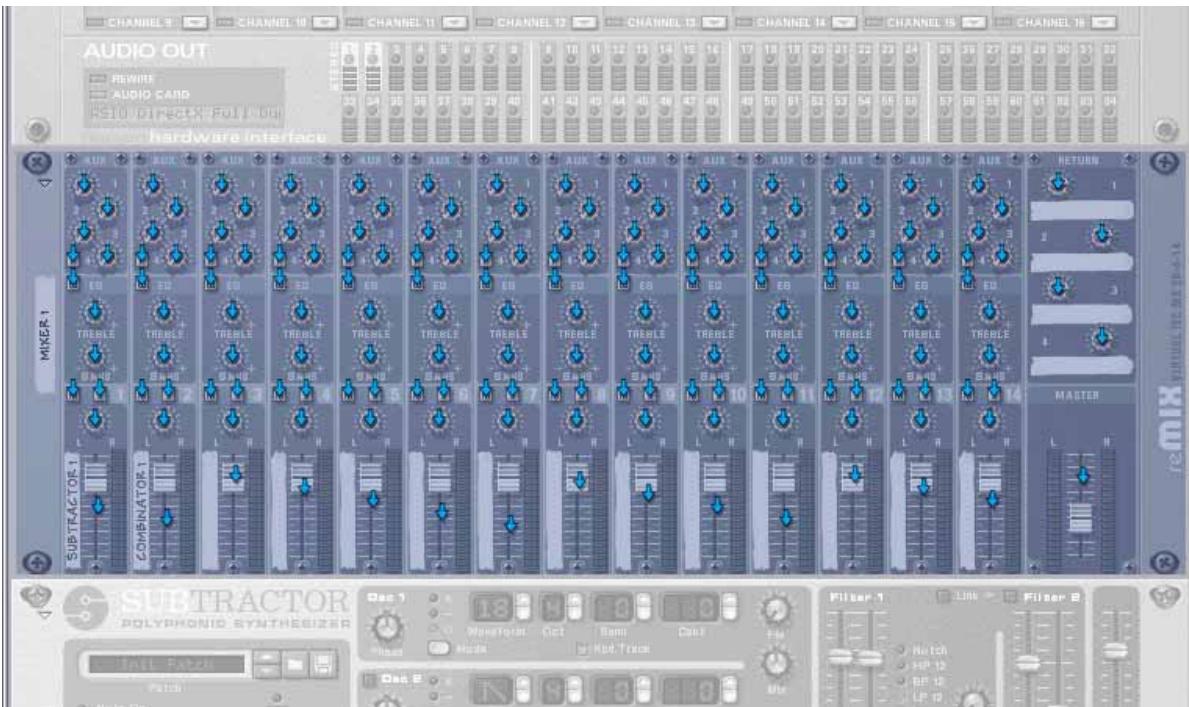Open the Channel 10 dropdown

325,23
